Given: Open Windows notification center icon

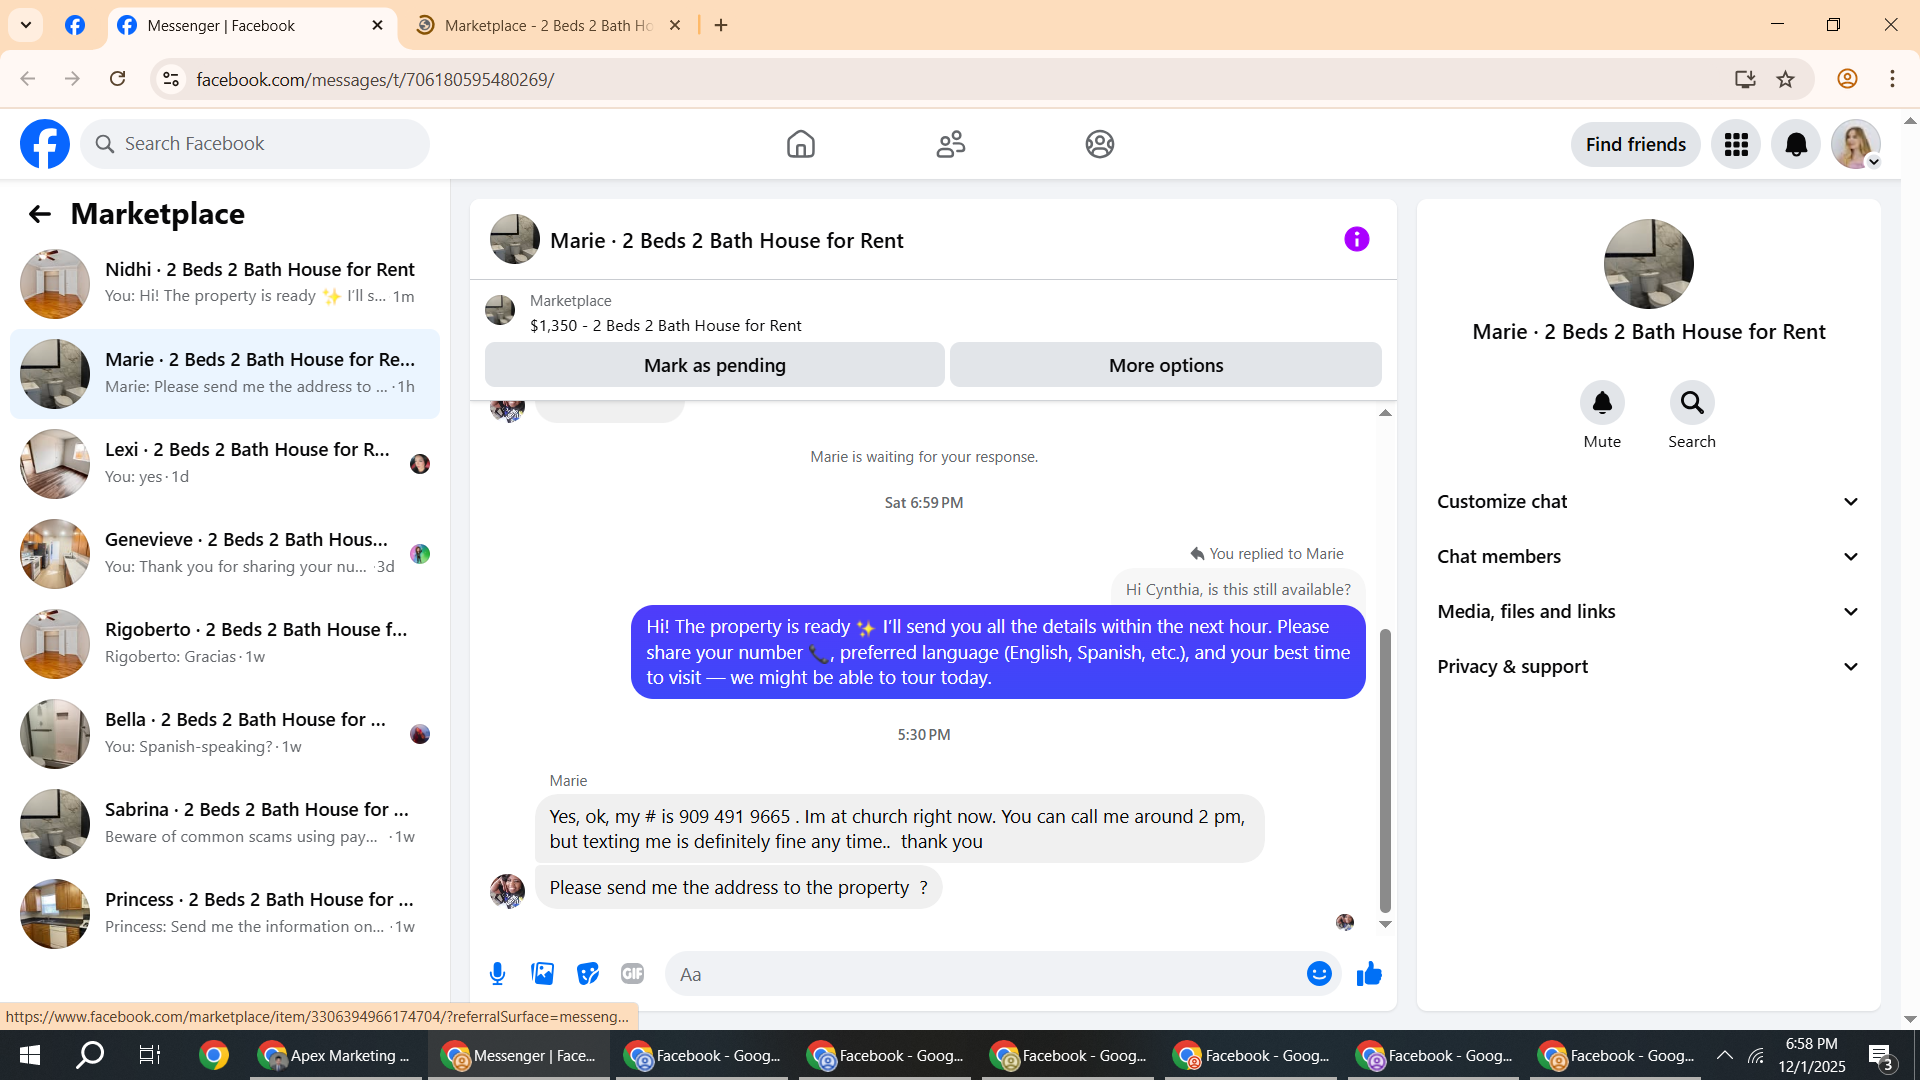Looking at the screenshot, I should [x=1880, y=1055].
